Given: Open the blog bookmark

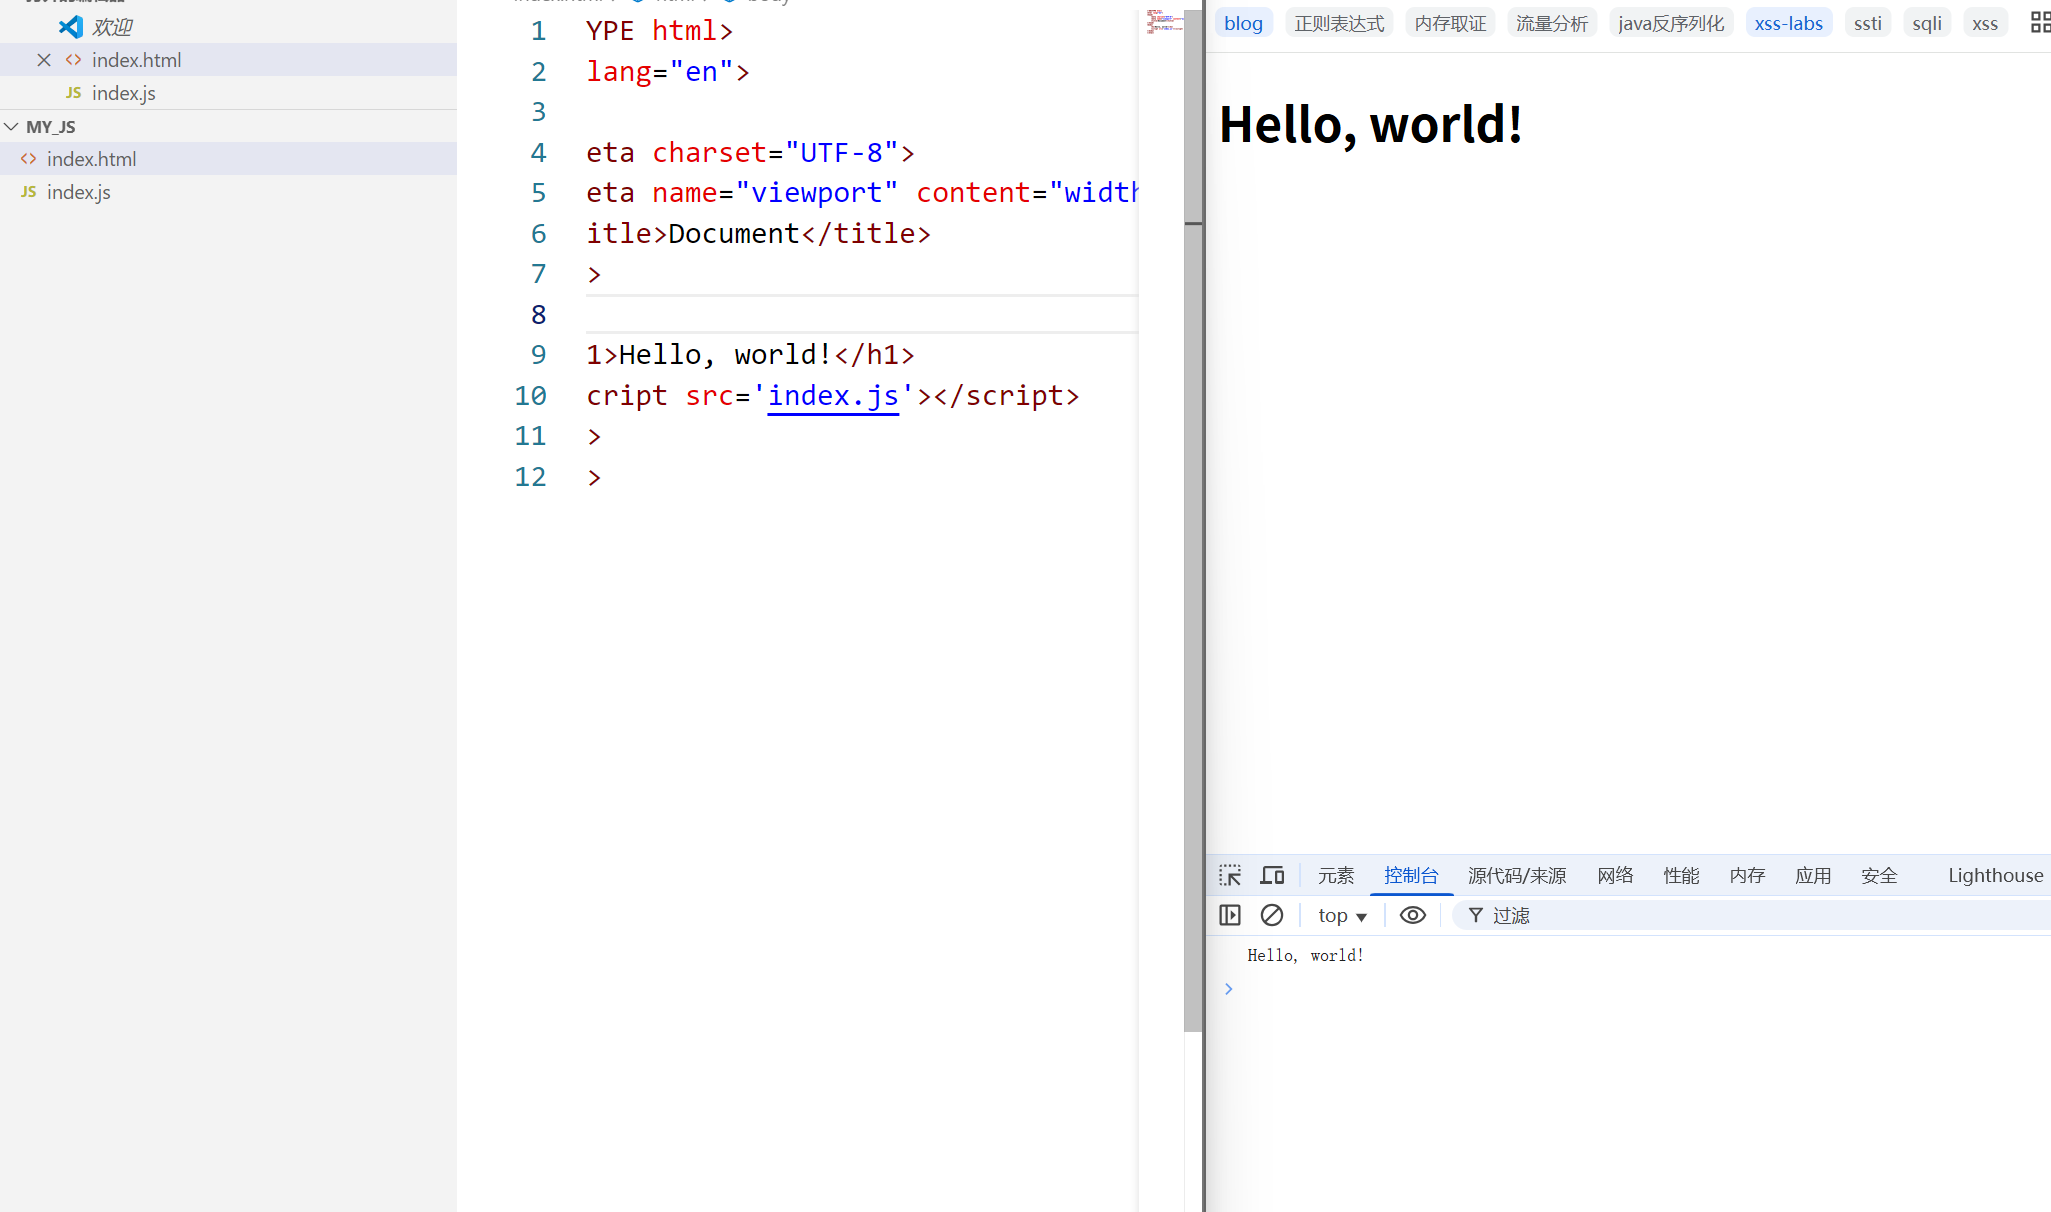Looking at the screenshot, I should tap(1243, 23).
